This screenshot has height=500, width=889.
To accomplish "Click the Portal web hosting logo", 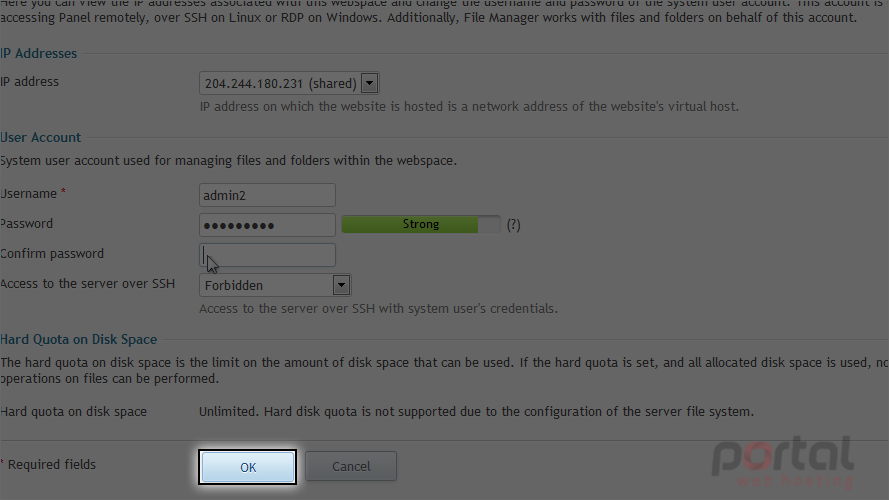I will click(784, 461).
